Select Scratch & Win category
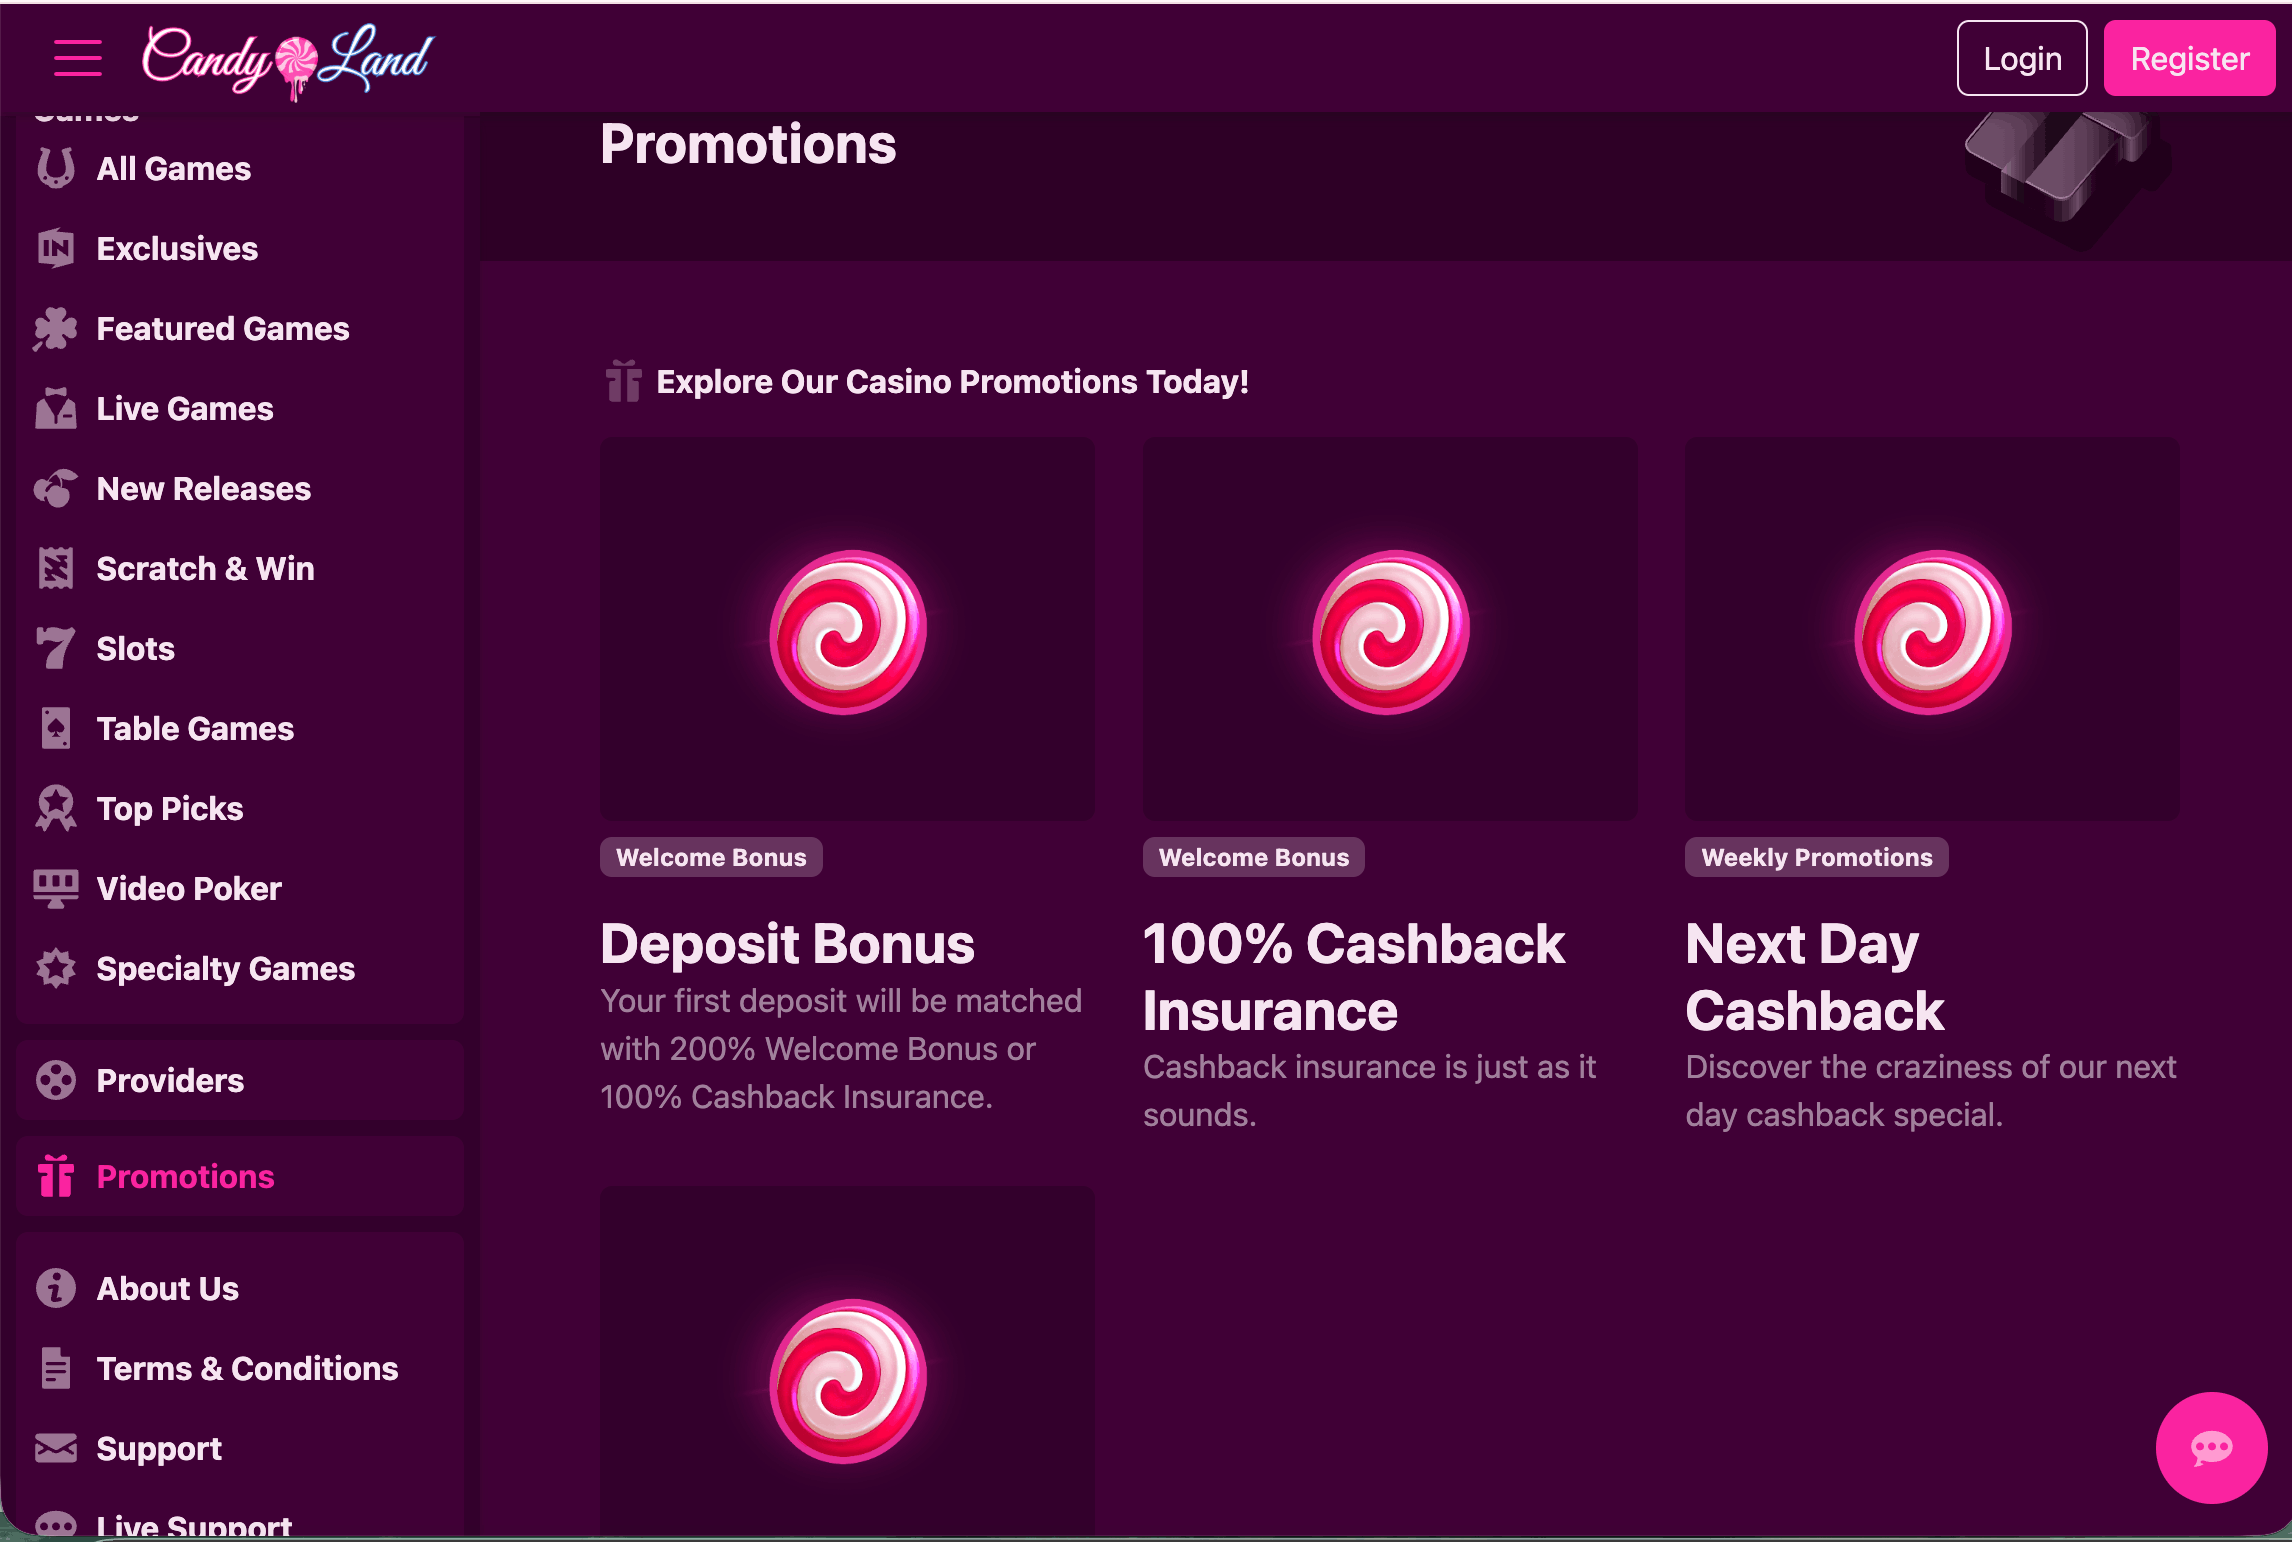Image resolution: width=2292 pixels, height=1542 pixels. coord(205,568)
